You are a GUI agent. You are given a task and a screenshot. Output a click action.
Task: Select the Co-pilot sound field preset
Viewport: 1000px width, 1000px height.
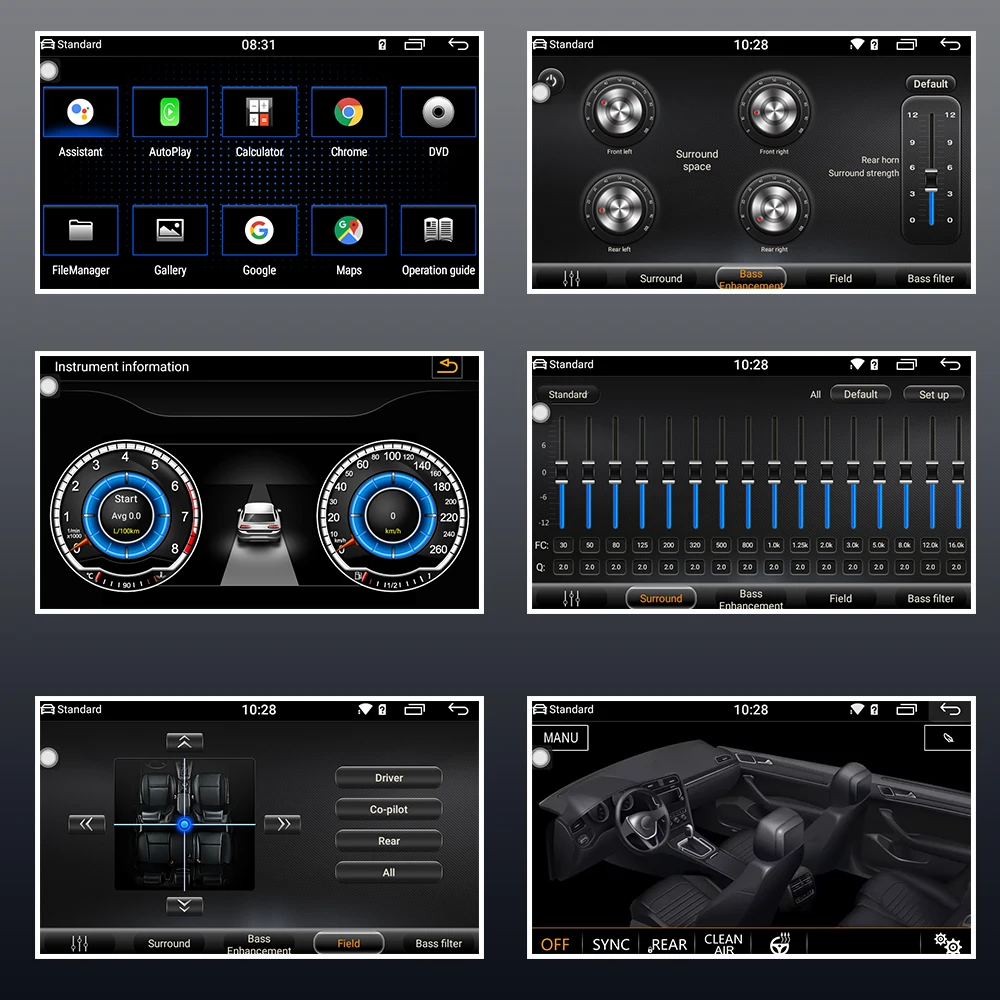tap(388, 809)
